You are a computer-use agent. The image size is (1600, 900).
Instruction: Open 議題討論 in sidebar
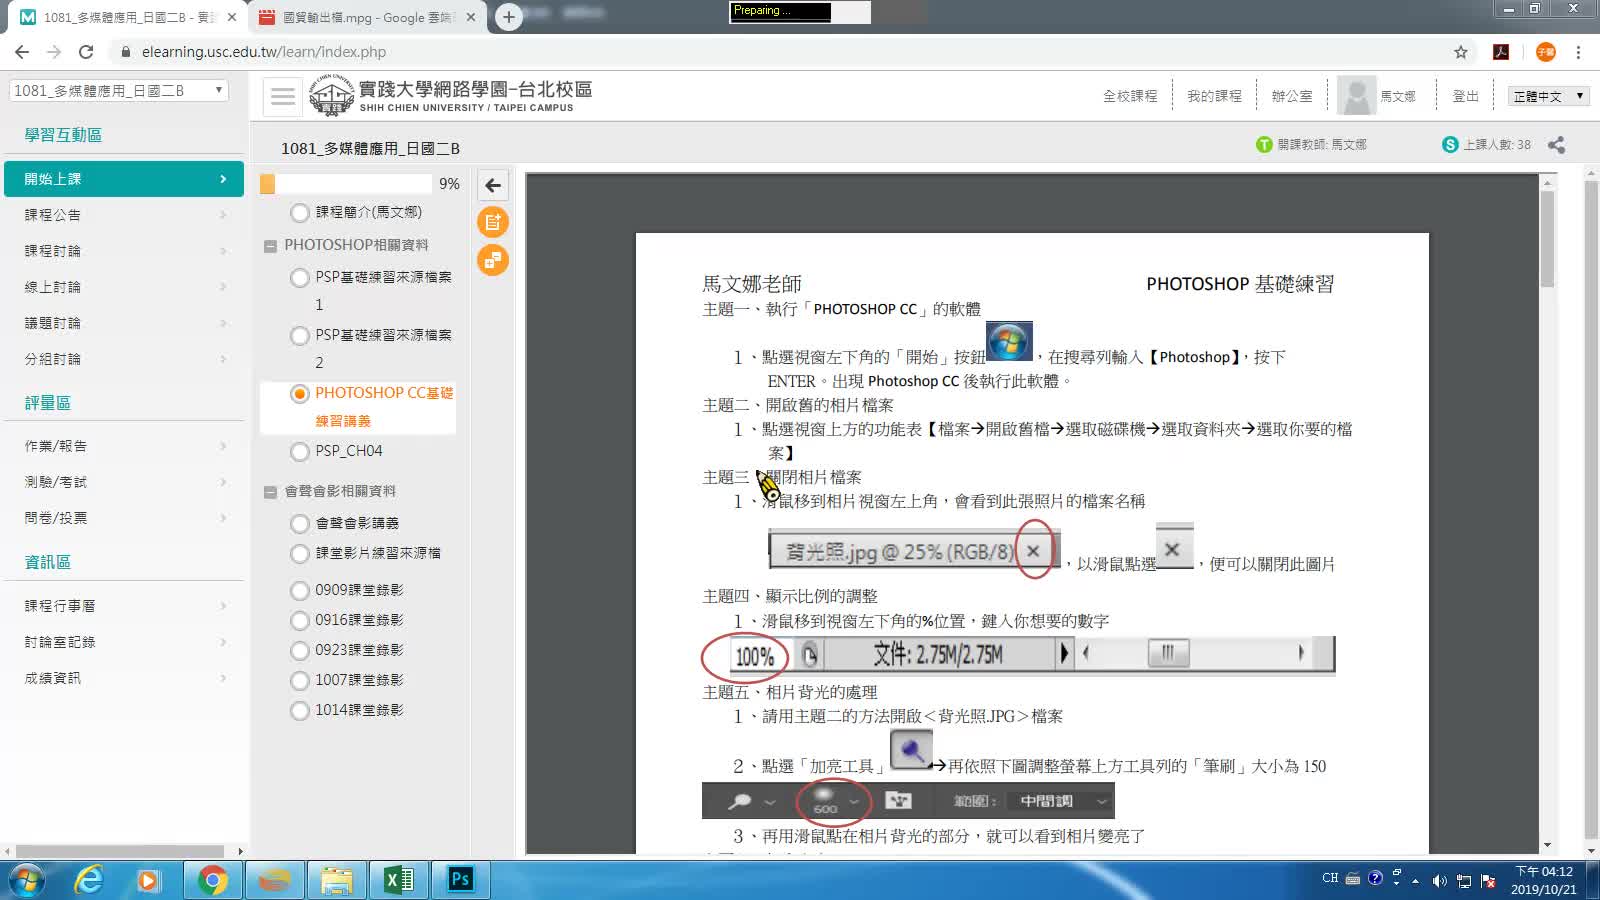[x=124, y=323]
